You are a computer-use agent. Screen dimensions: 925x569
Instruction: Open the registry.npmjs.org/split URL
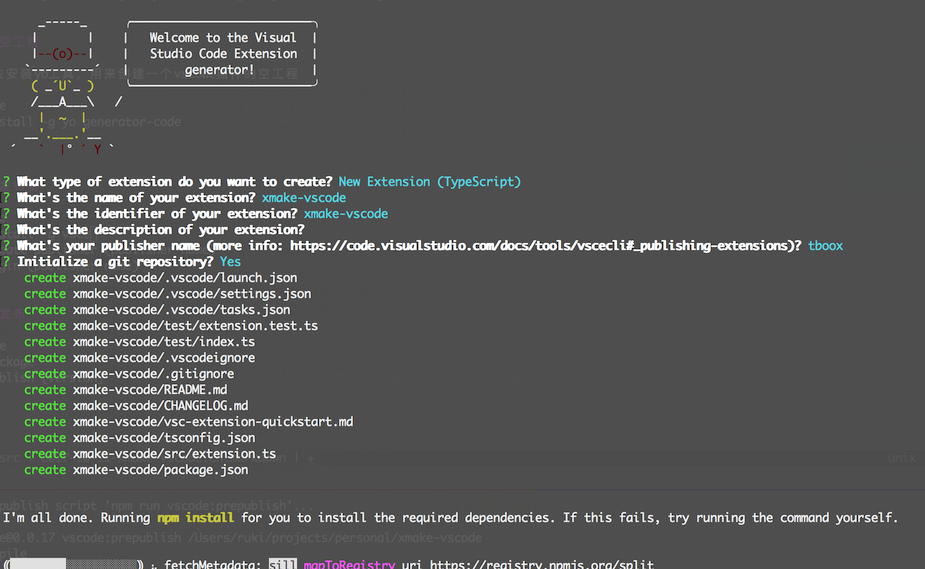point(542,564)
